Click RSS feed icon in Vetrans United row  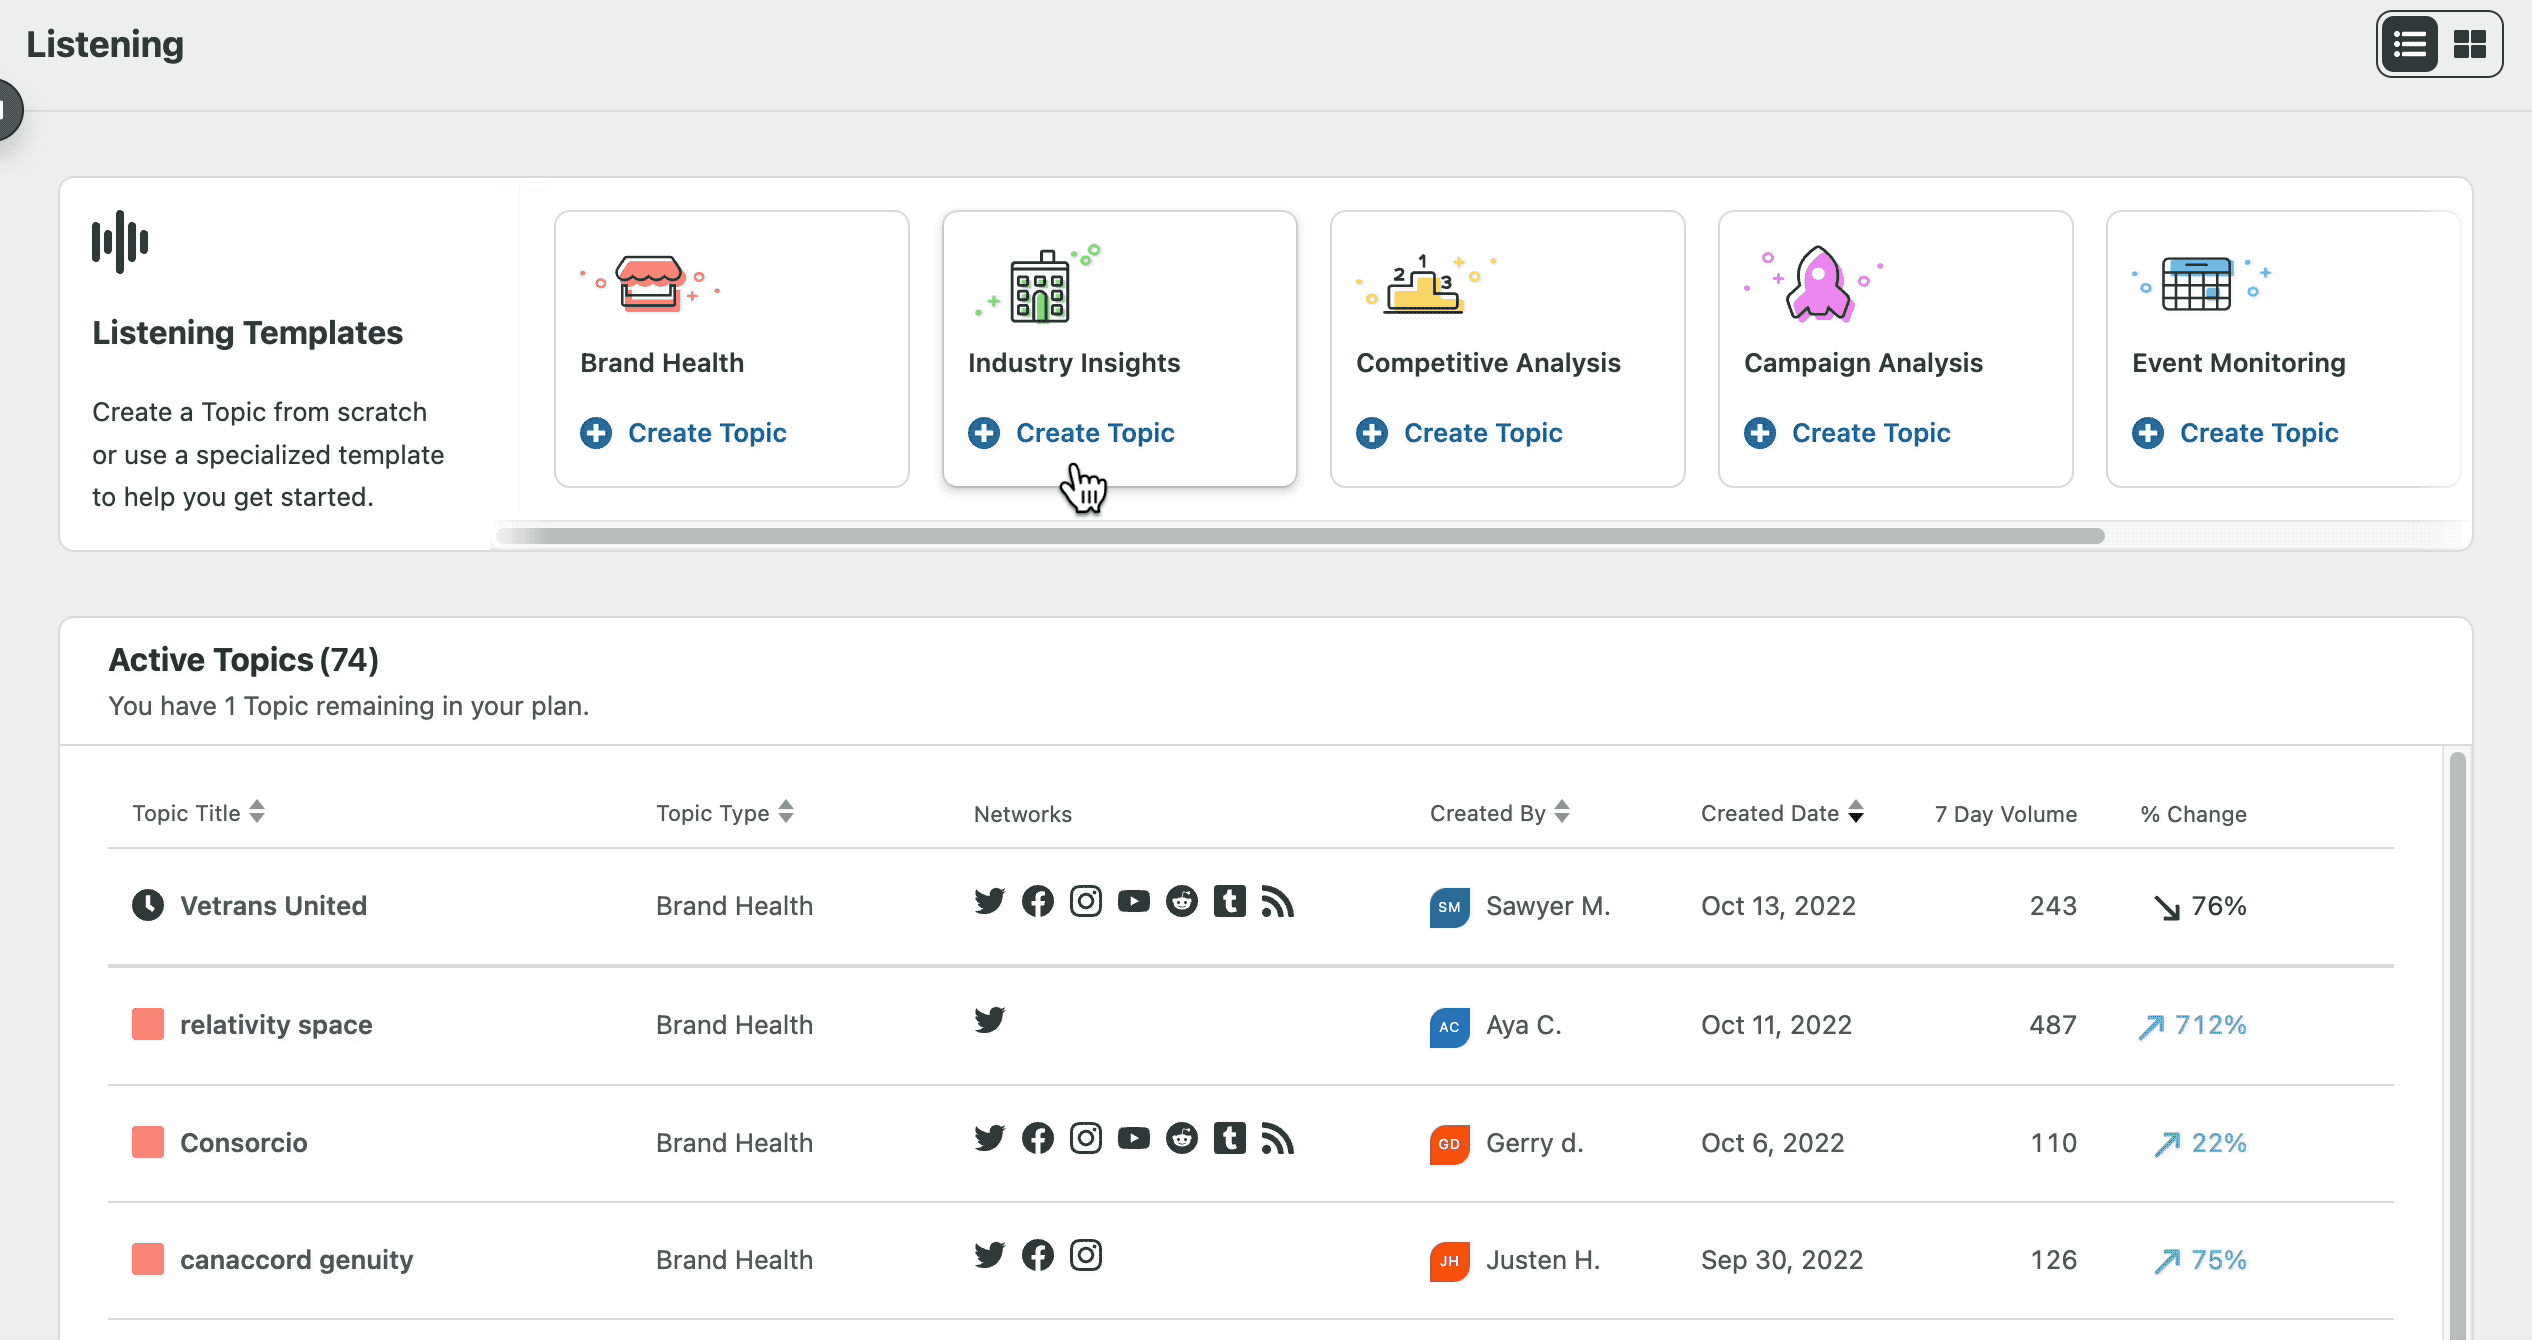click(x=1278, y=901)
